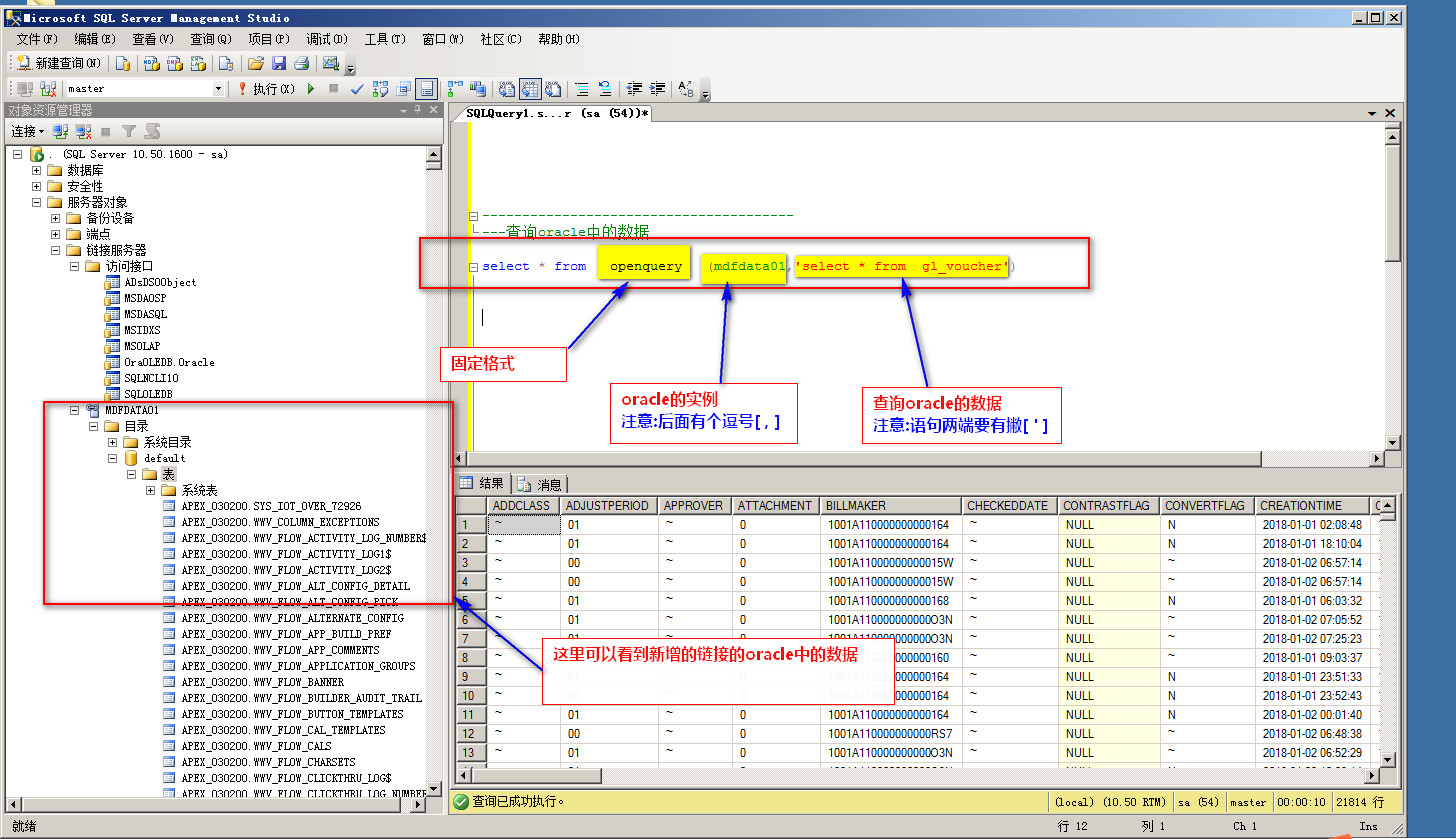Click the funnel filter icon in Object Explorer
This screenshot has height=839, width=1456.
[x=129, y=131]
